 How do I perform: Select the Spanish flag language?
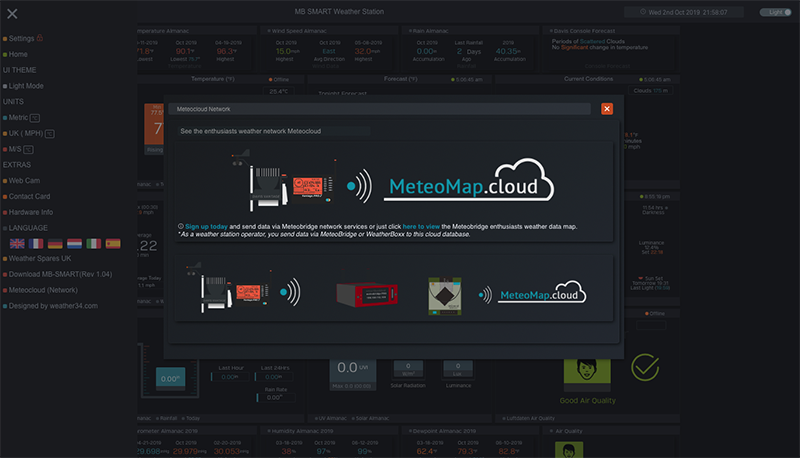pyautogui.click(x=112, y=243)
